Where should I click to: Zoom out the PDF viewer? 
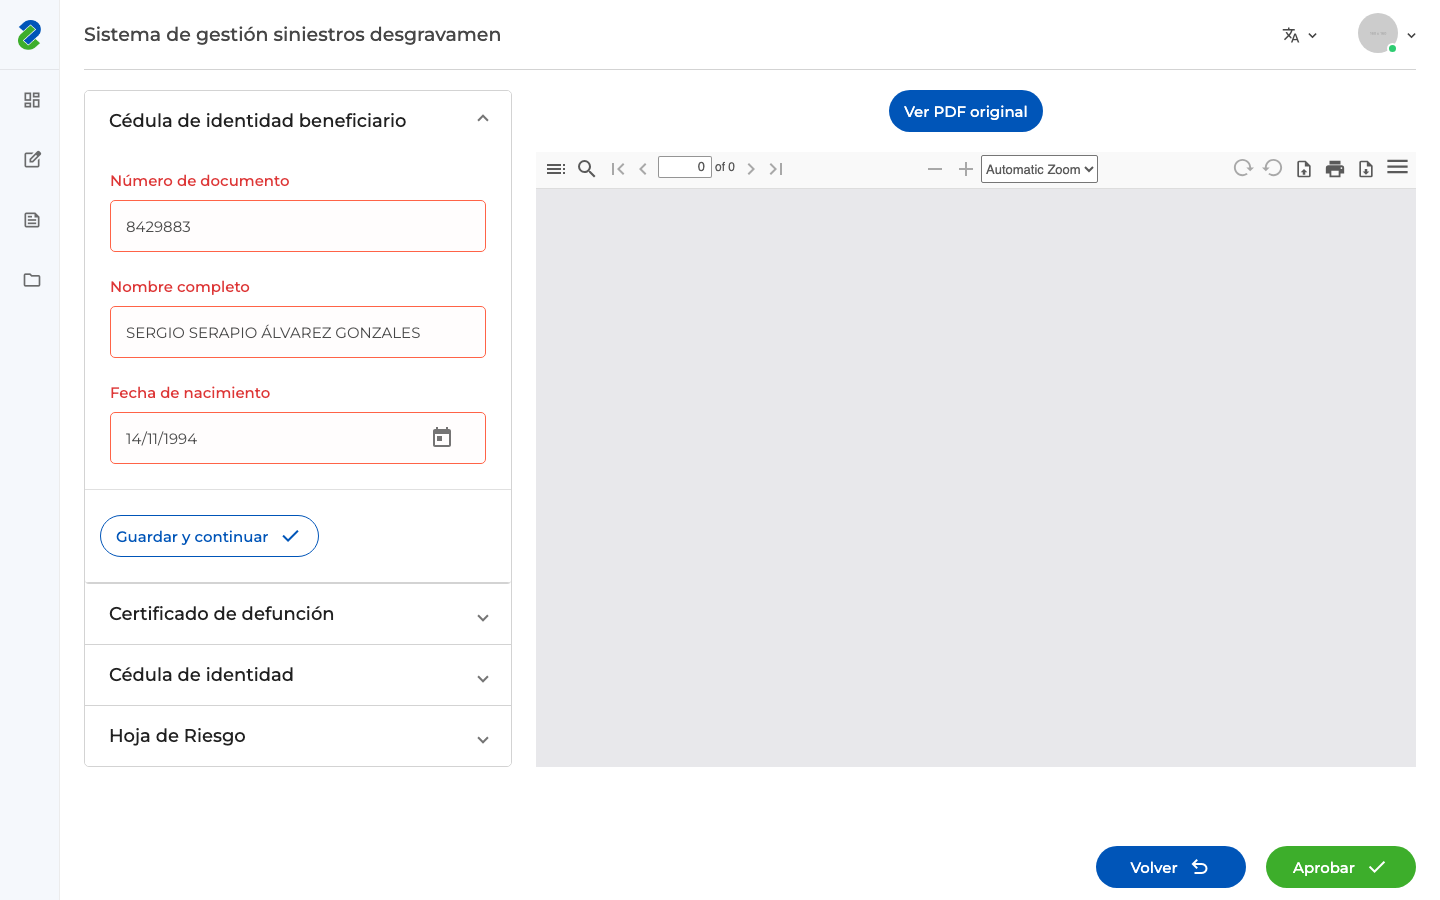tap(935, 169)
